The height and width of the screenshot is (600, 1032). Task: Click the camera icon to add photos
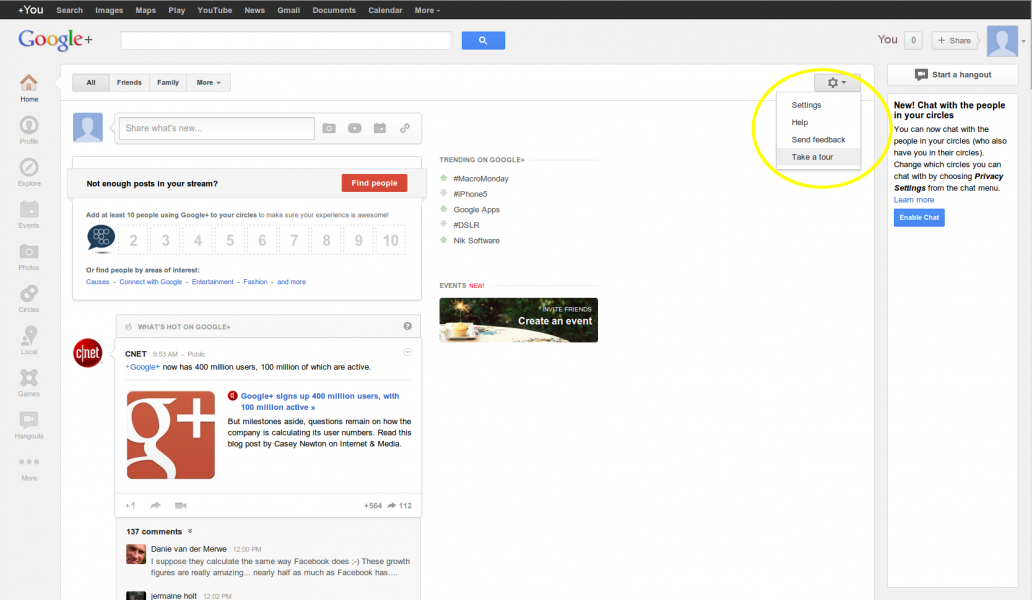pos(328,128)
